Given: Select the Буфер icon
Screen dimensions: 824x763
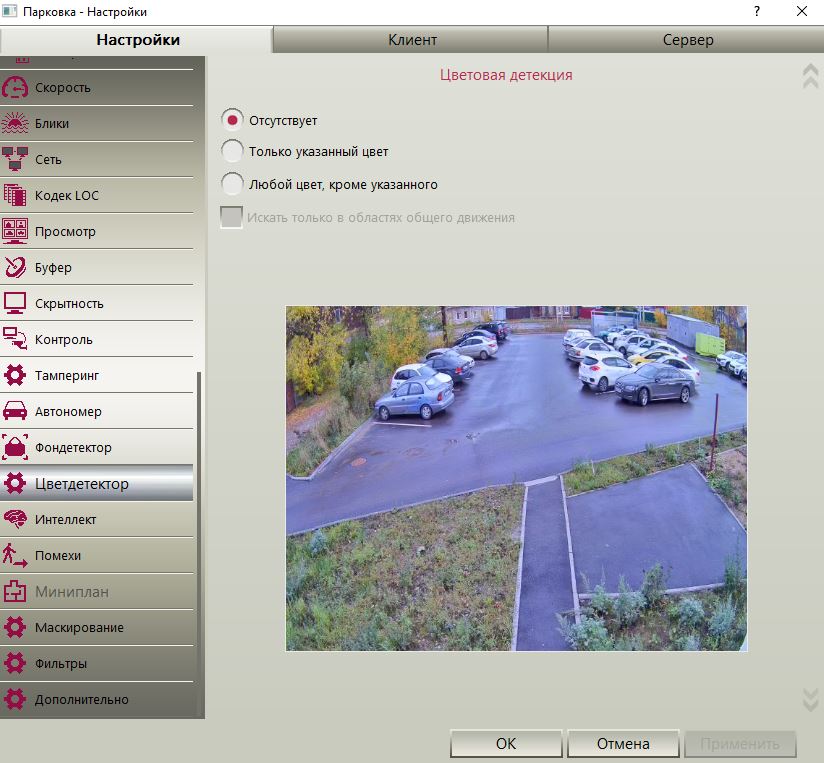Looking at the screenshot, I should coord(15,267).
